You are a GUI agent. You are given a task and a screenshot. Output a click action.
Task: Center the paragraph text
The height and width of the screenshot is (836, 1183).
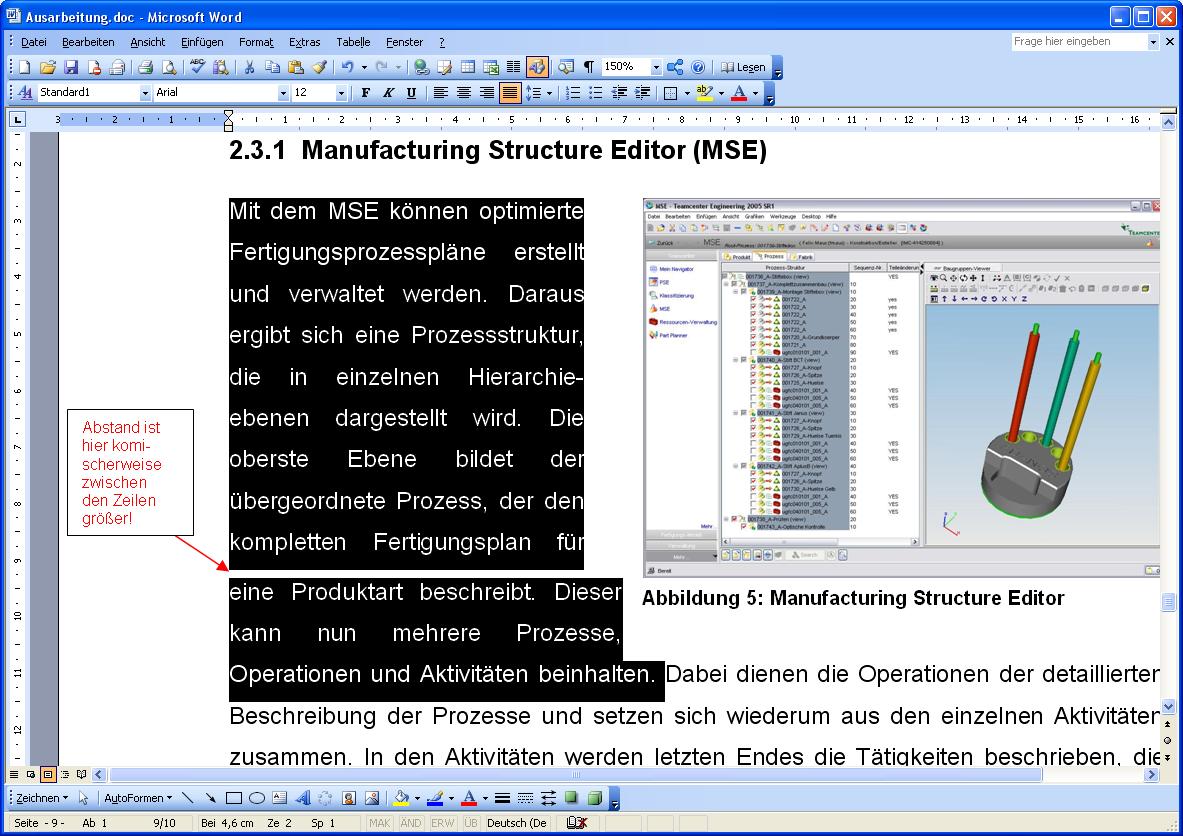point(464,93)
